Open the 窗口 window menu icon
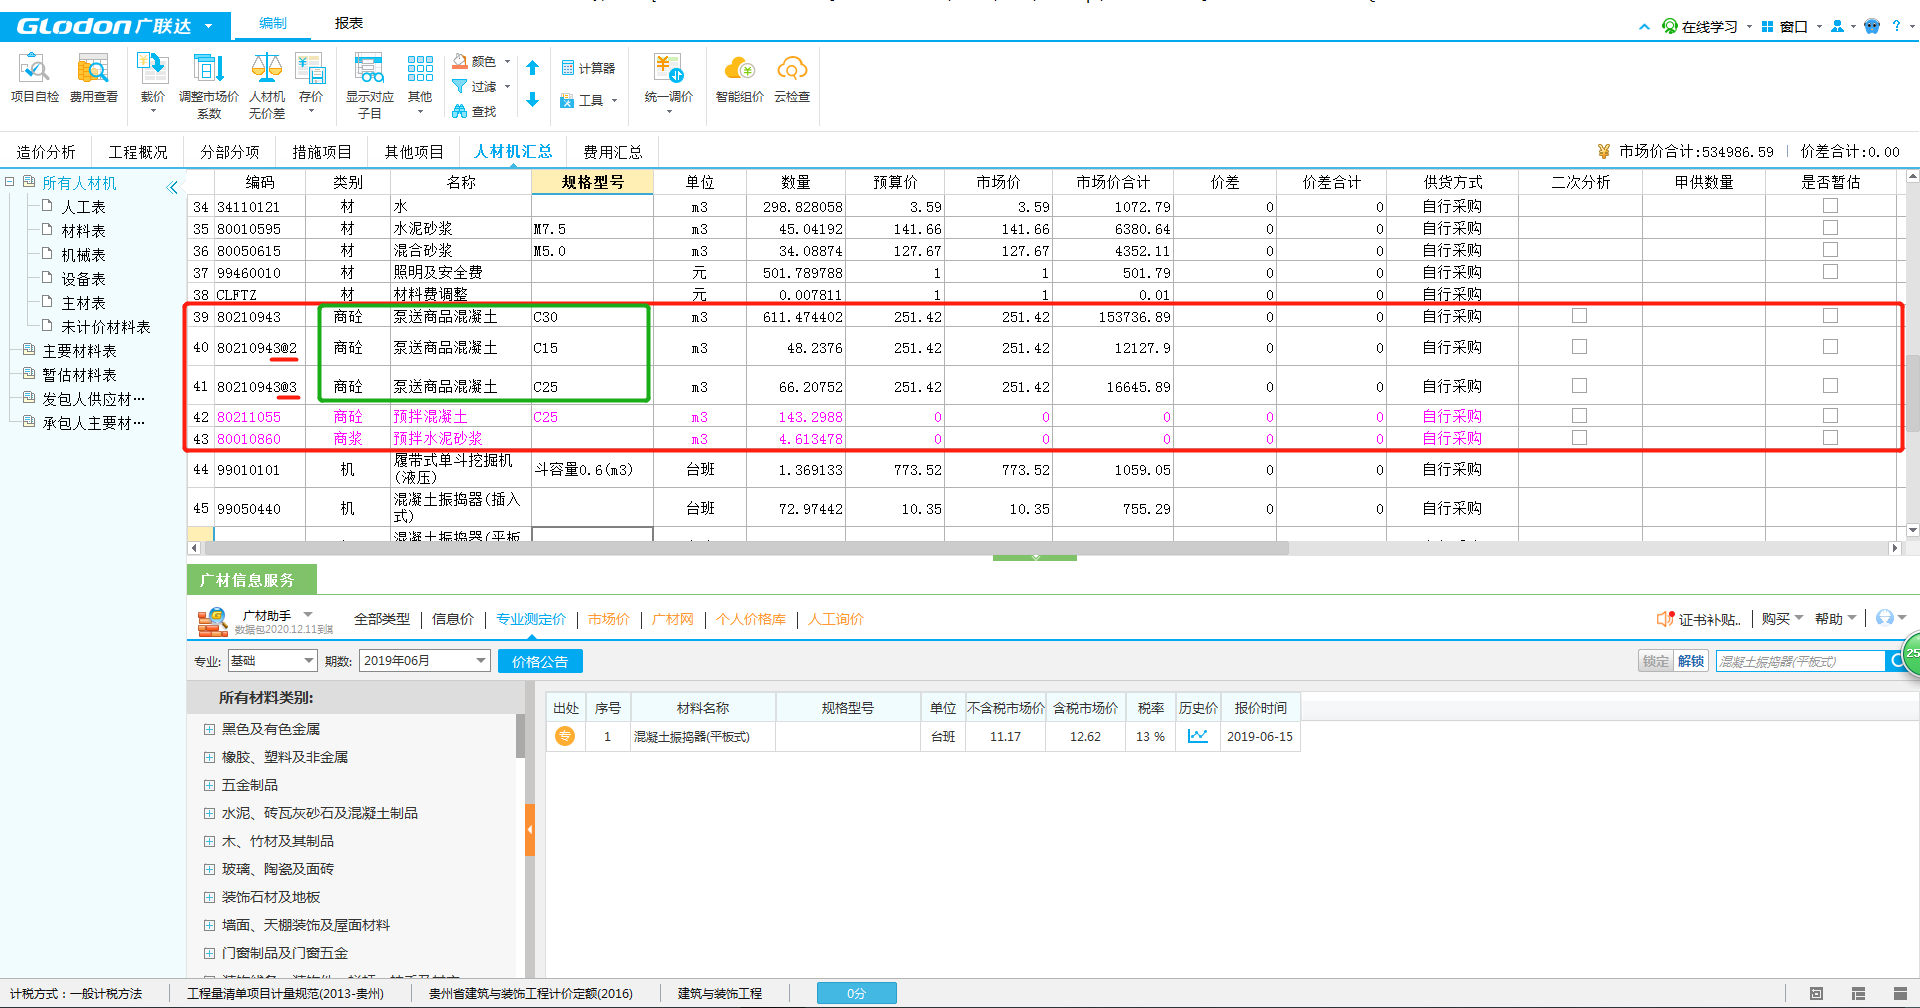Image resolution: width=1920 pixels, height=1008 pixels. point(1767,26)
